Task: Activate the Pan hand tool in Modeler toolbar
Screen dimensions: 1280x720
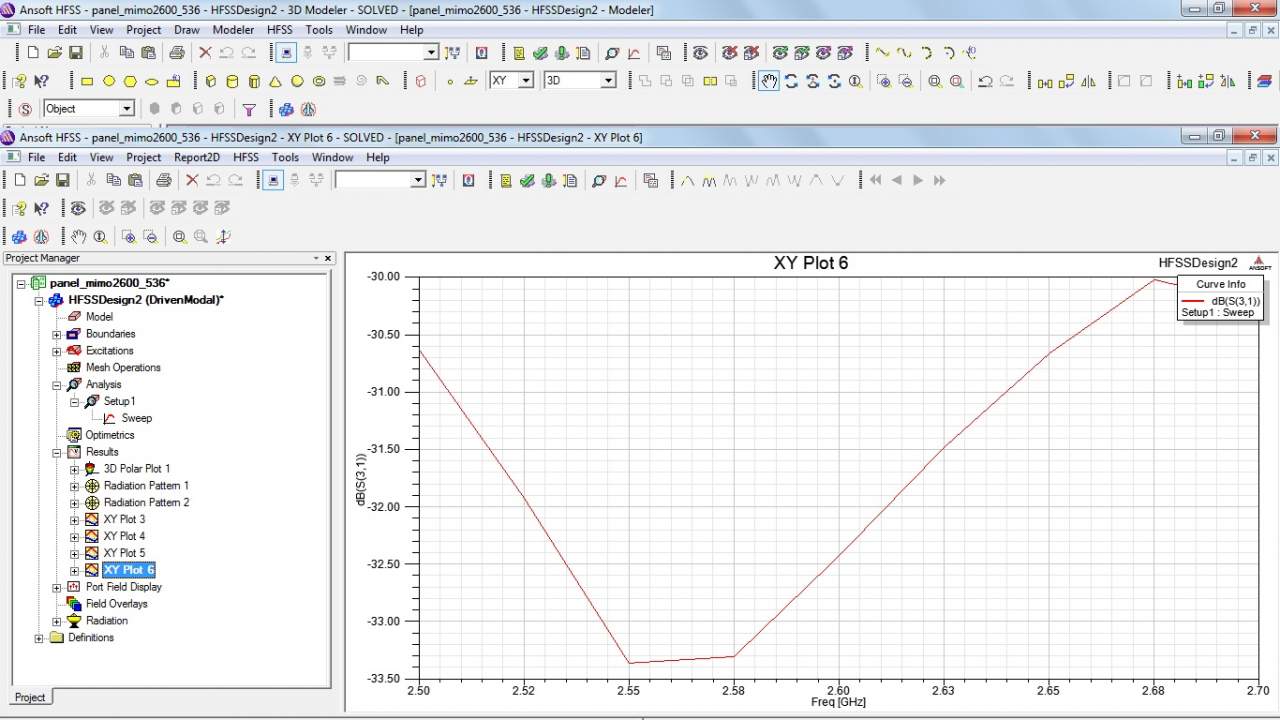Action: (x=768, y=81)
